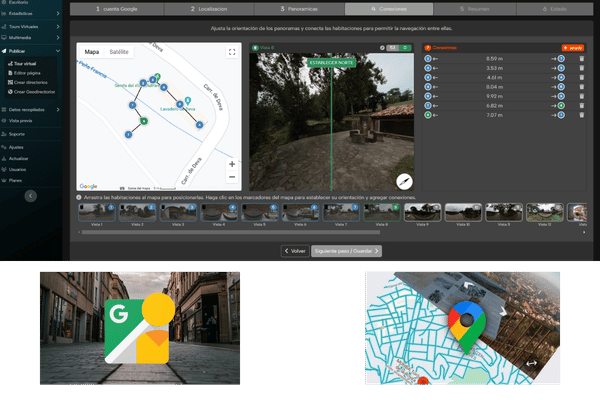600x400 pixels.
Task: Click the Google Maps pin logo image
Action: (x=463, y=328)
